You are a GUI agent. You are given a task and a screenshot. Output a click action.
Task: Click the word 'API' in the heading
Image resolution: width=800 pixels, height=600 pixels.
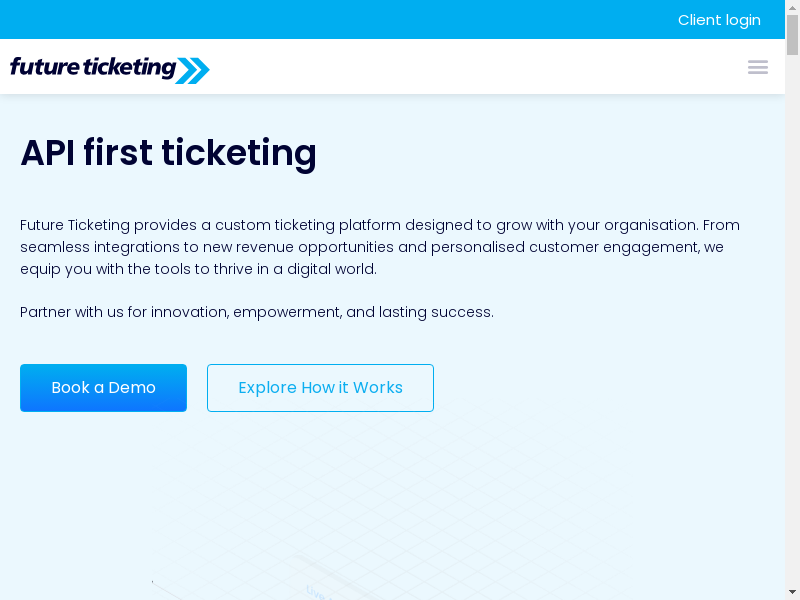click(46, 153)
